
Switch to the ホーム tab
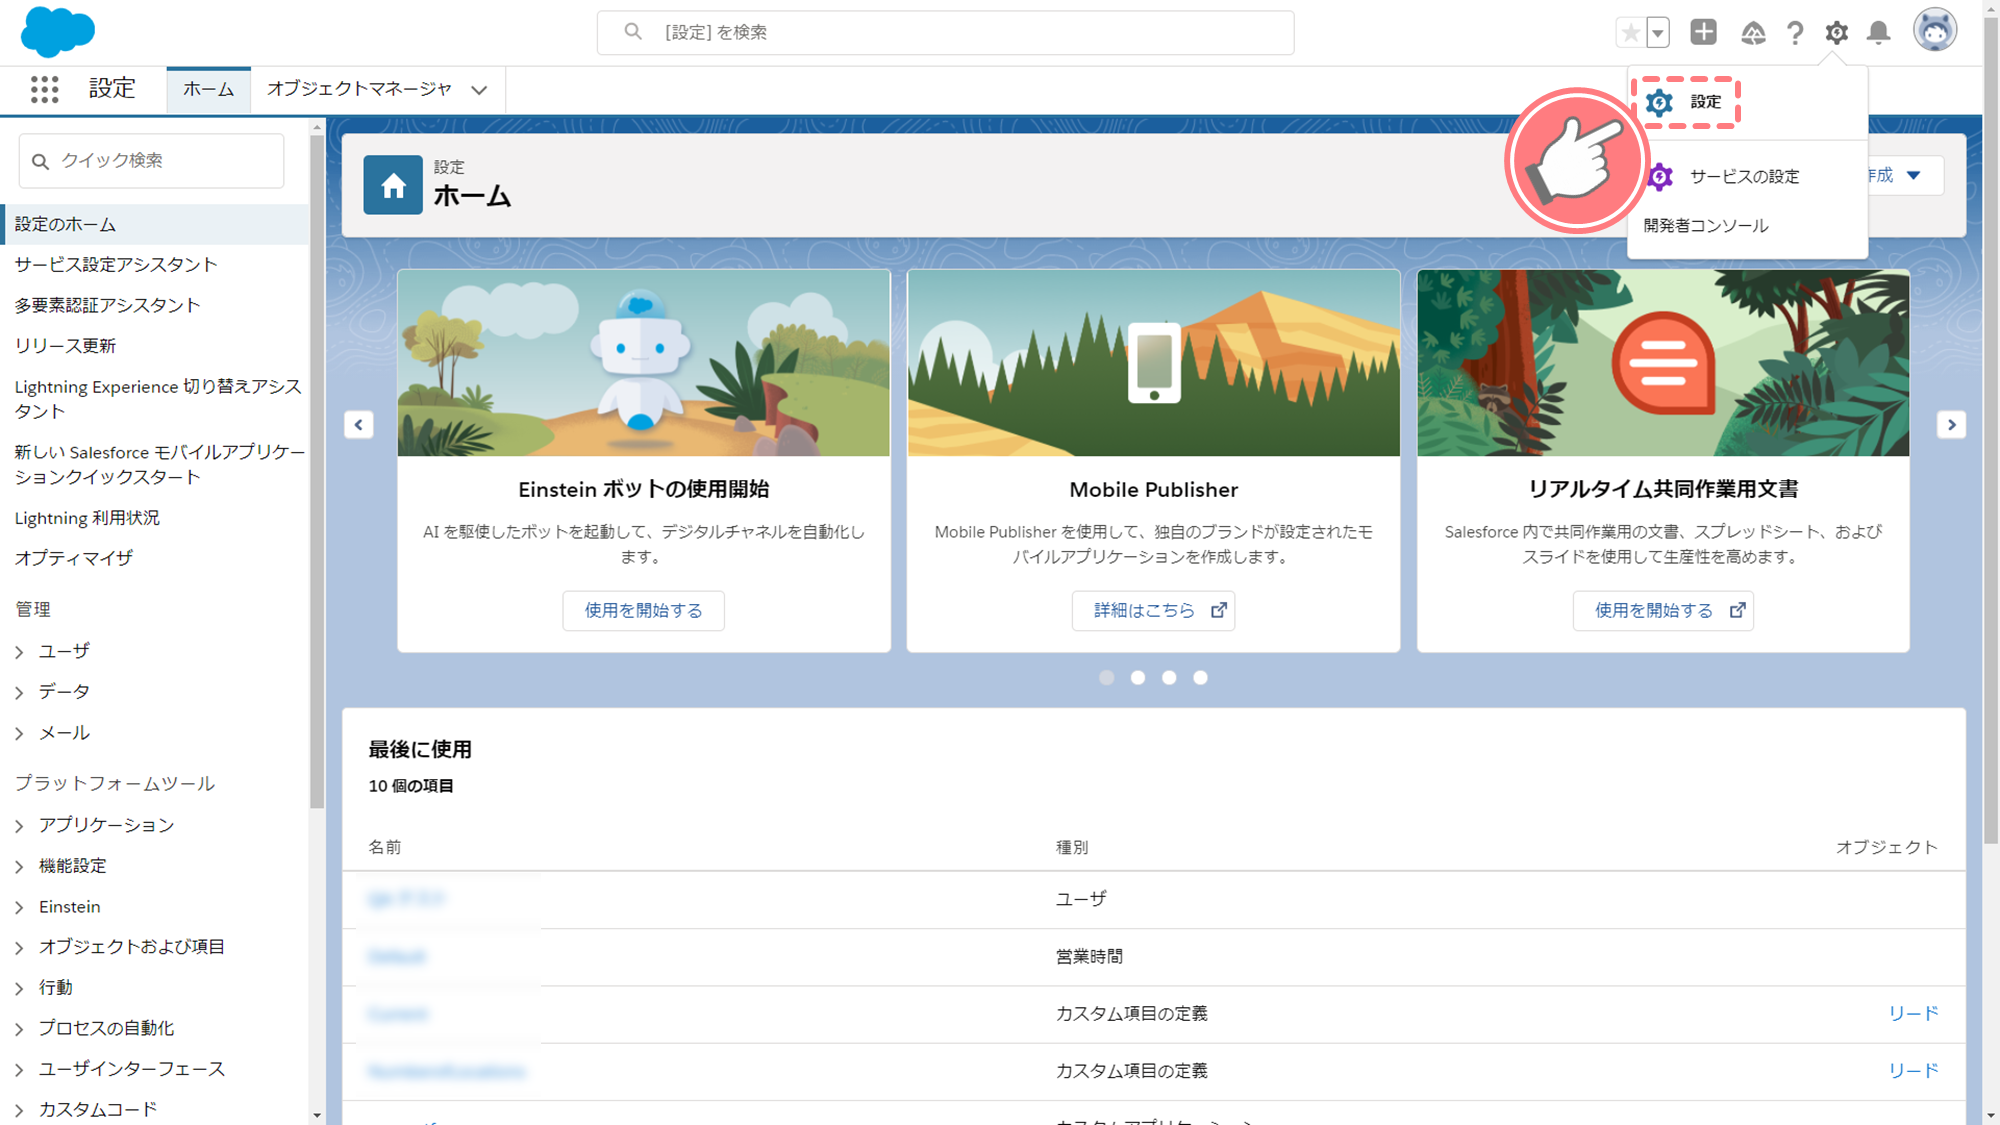(x=208, y=89)
